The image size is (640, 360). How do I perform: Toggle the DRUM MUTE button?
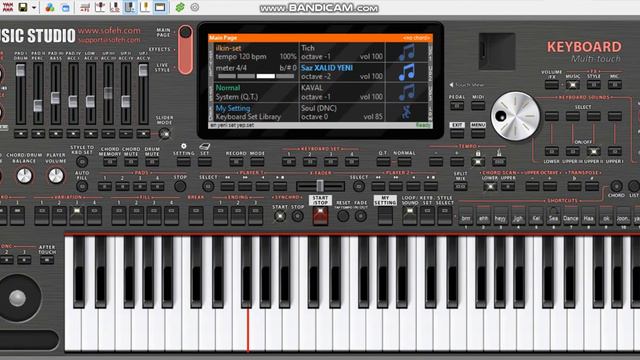pyautogui.click(x=152, y=162)
